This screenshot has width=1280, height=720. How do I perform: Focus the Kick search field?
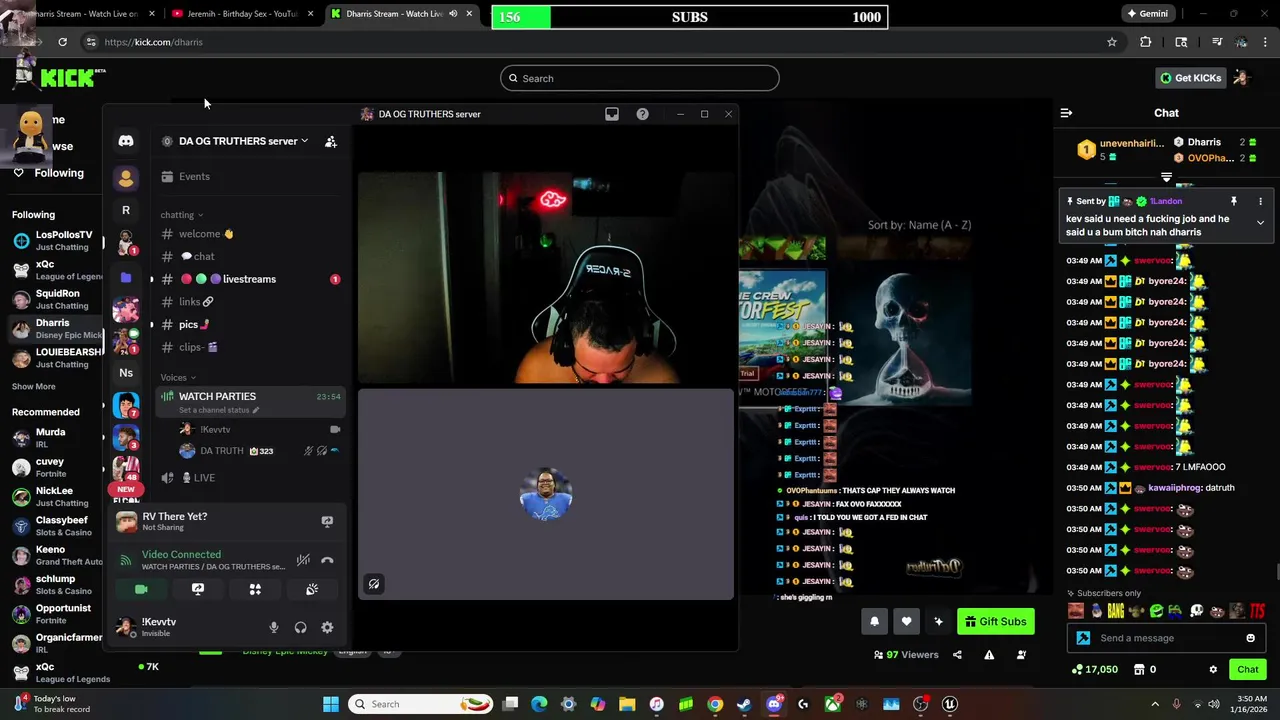pos(640,78)
